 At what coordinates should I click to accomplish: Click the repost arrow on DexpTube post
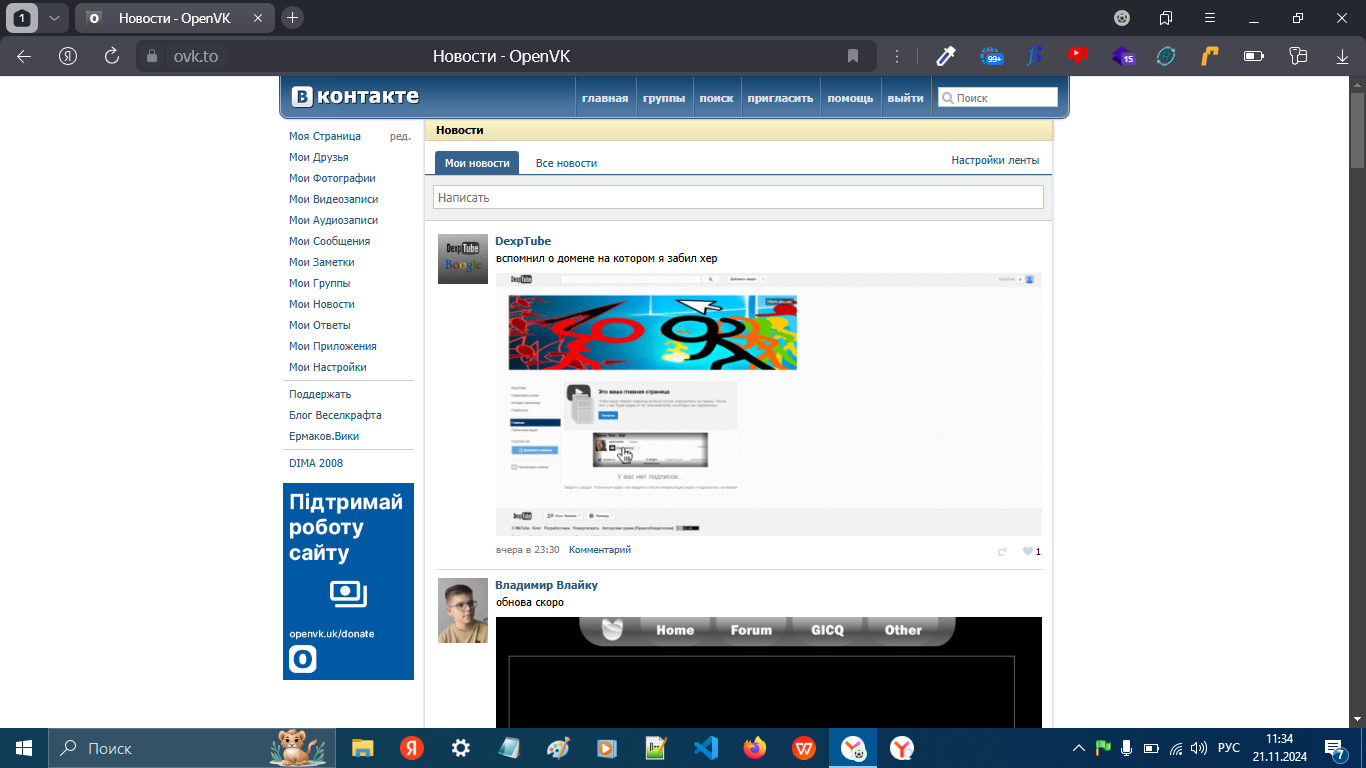[1002, 551]
